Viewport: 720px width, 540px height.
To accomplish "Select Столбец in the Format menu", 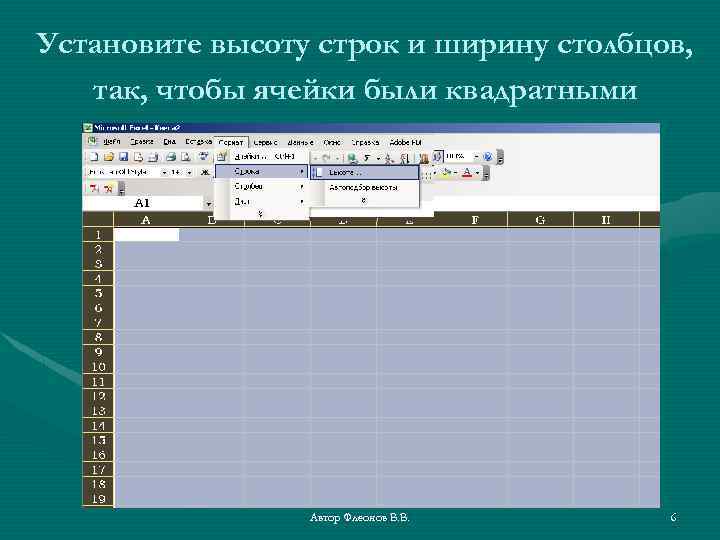I will click(262, 186).
